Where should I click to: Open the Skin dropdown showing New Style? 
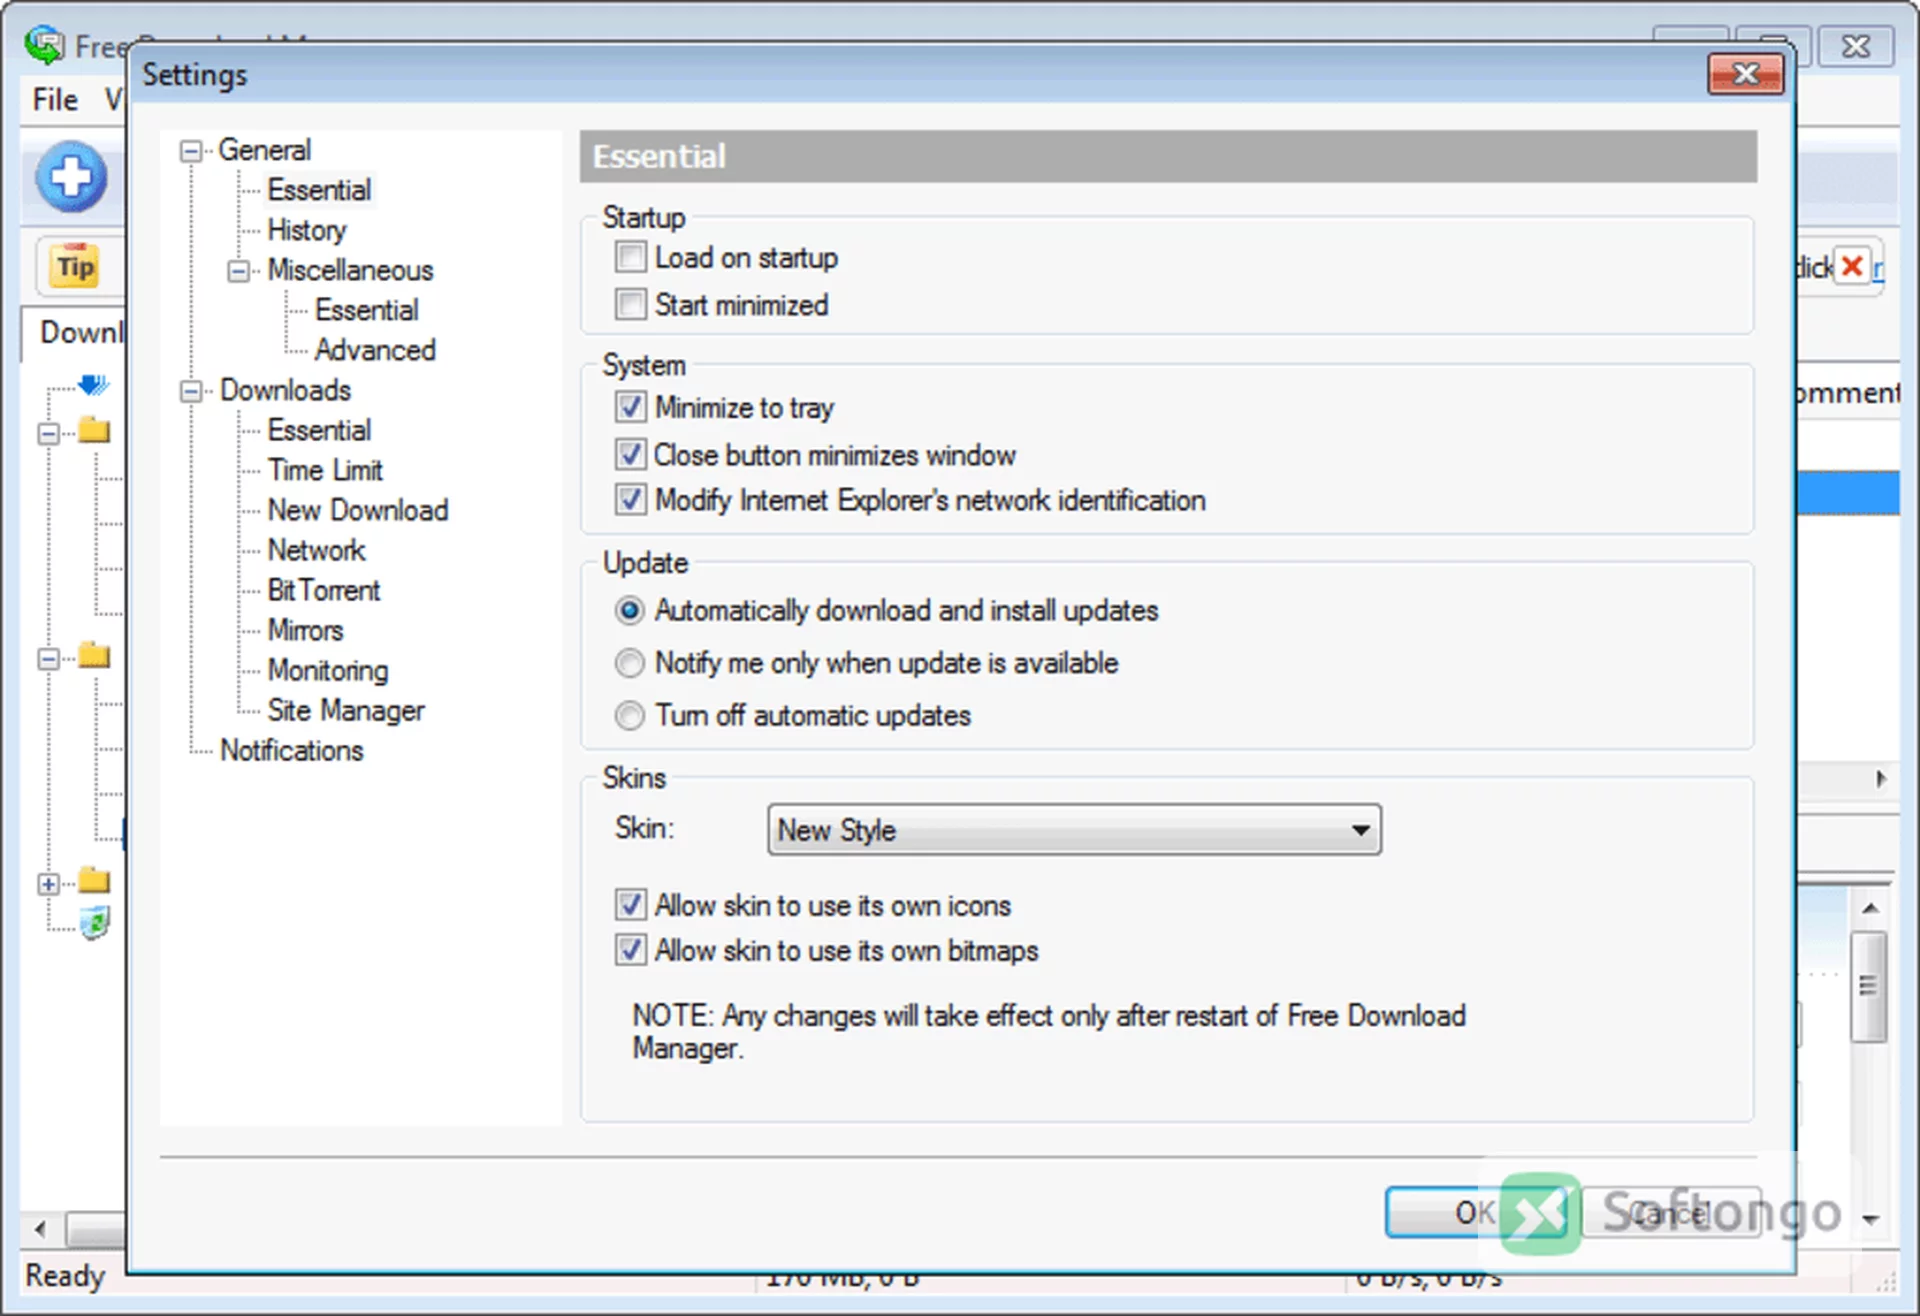[x=1074, y=830]
